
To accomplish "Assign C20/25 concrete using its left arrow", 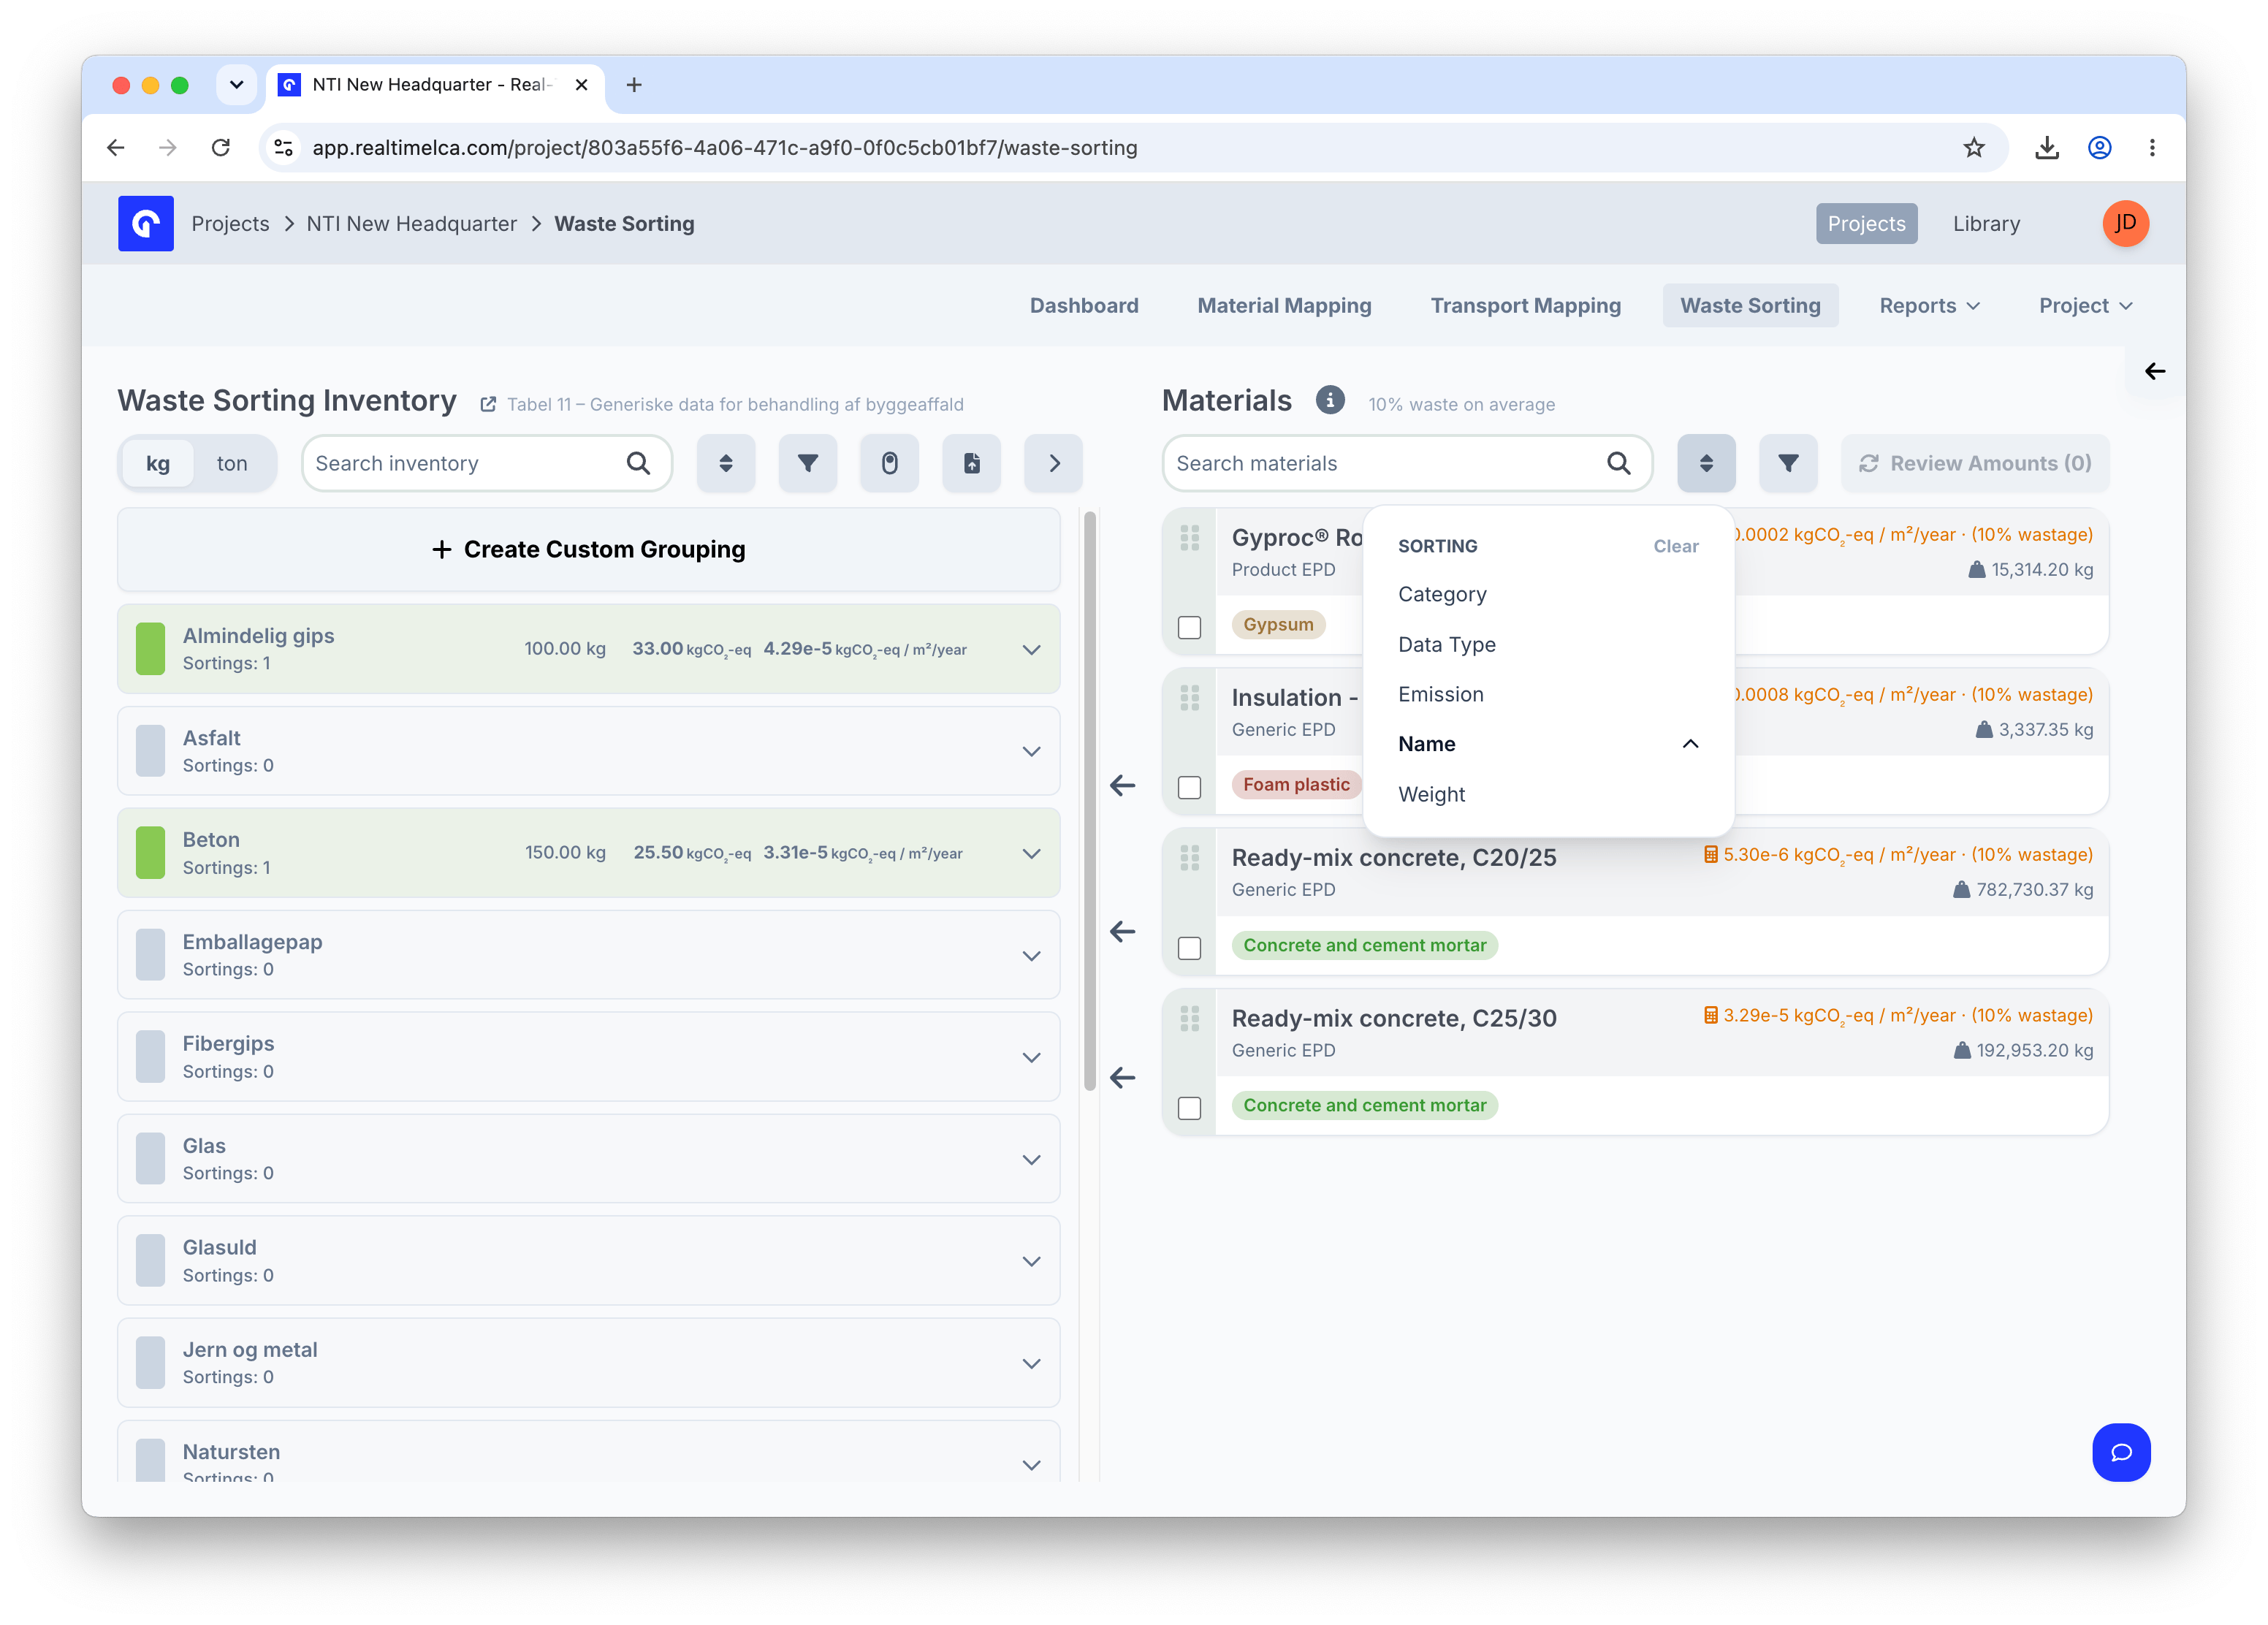I will (x=1123, y=932).
